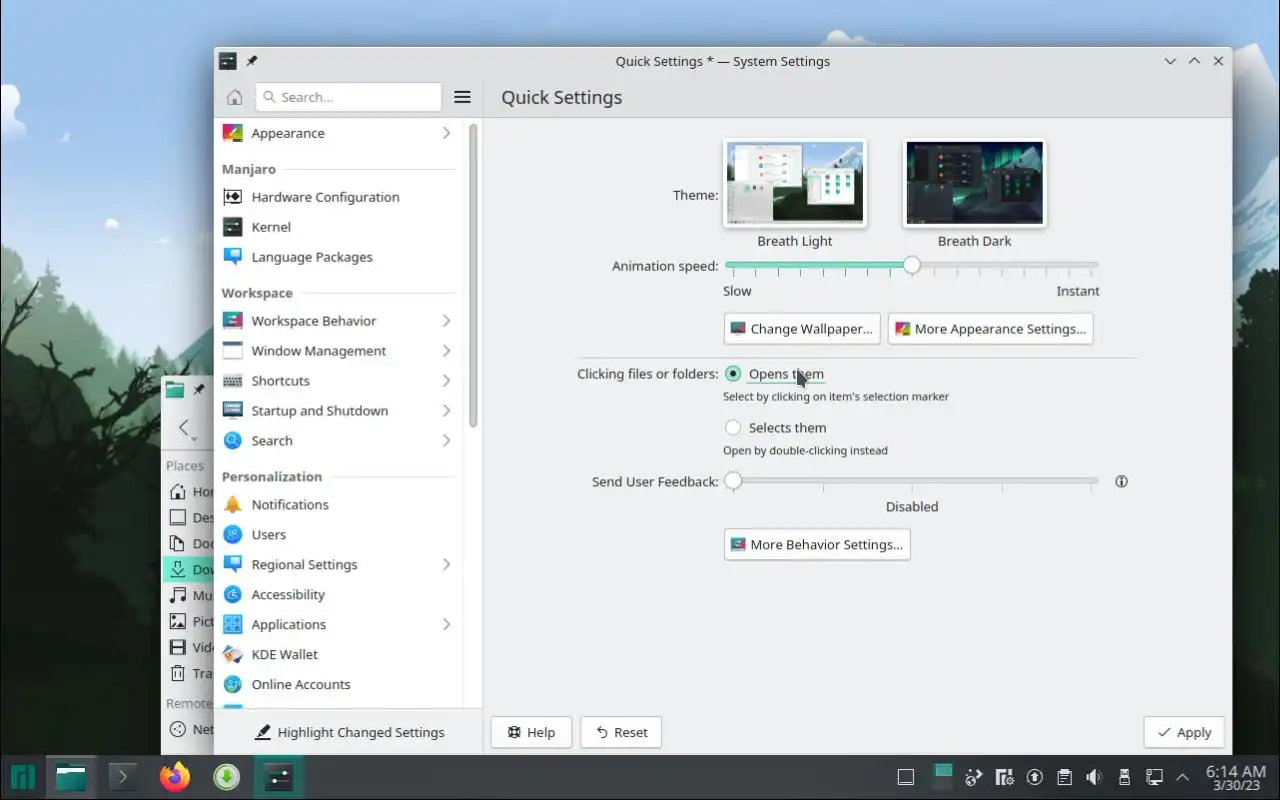The width and height of the screenshot is (1280, 800).
Task: Click the volume icon in system tray
Action: coord(1094,777)
